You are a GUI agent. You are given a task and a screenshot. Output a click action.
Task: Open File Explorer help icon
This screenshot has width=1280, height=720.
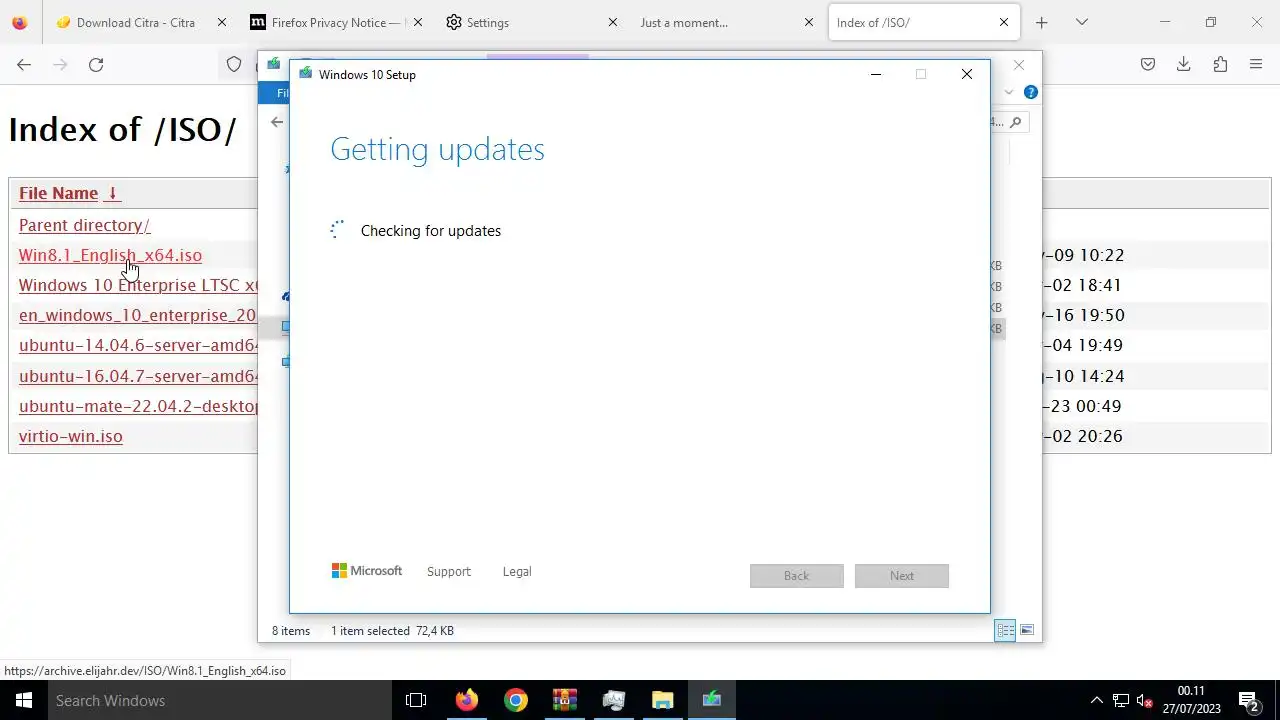click(1031, 92)
